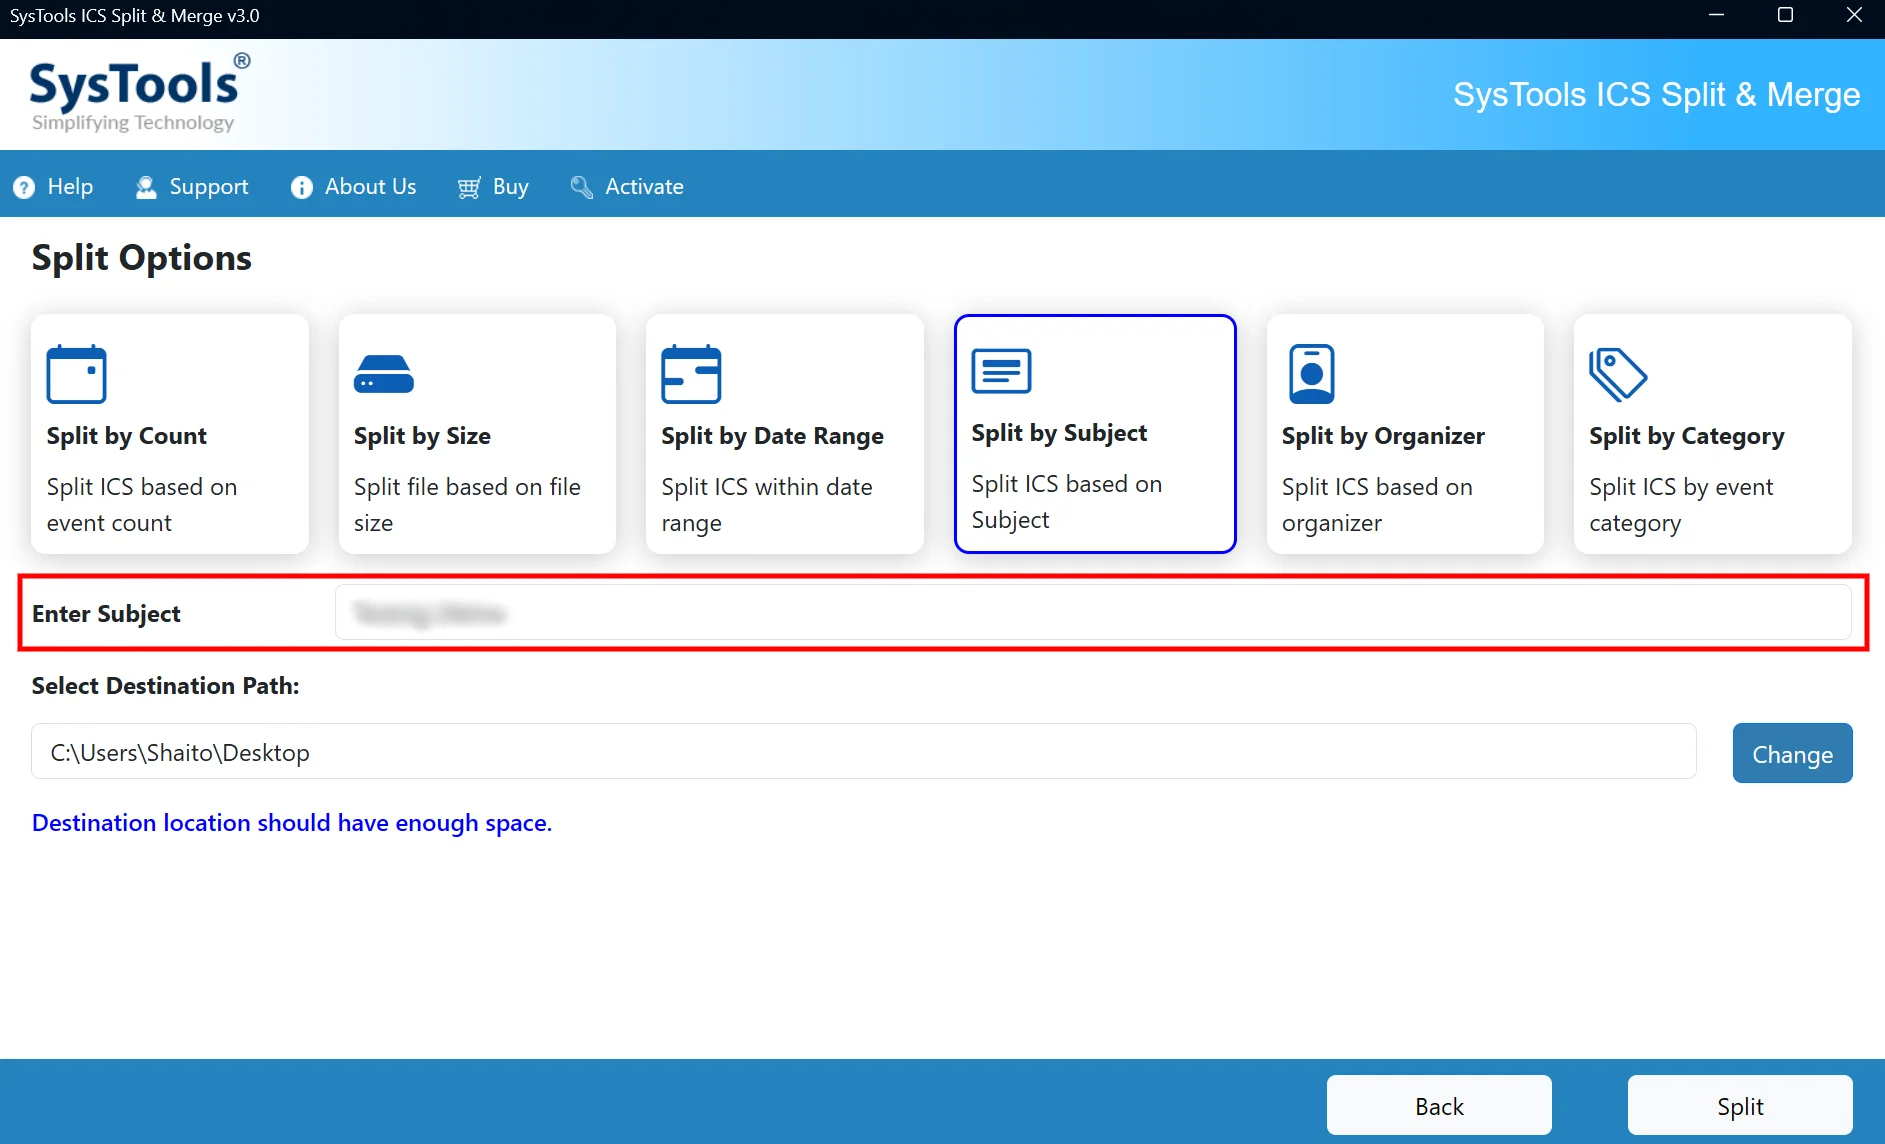Click the Back button
This screenshot has height=1144, width=1885.
point(1439,1106)
